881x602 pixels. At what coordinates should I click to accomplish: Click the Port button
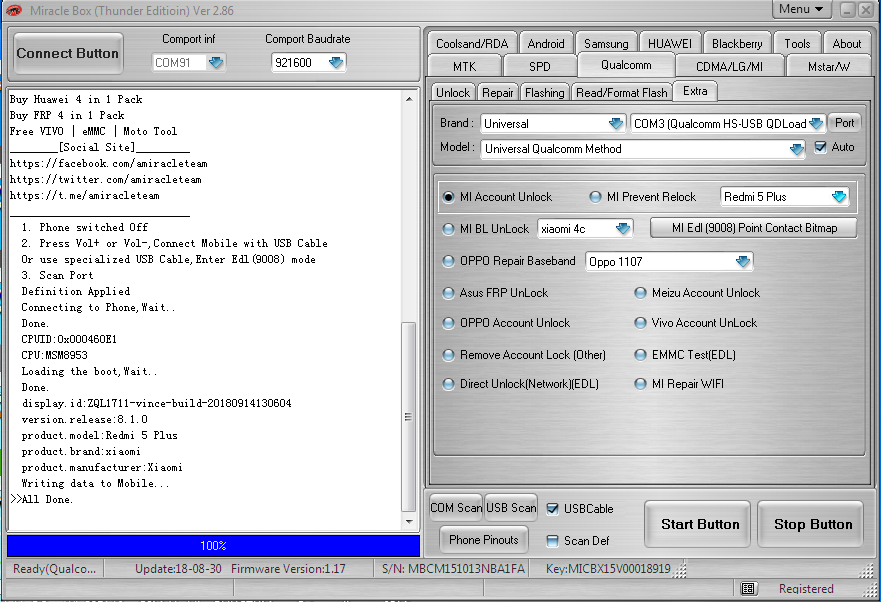tap(844, 123)
